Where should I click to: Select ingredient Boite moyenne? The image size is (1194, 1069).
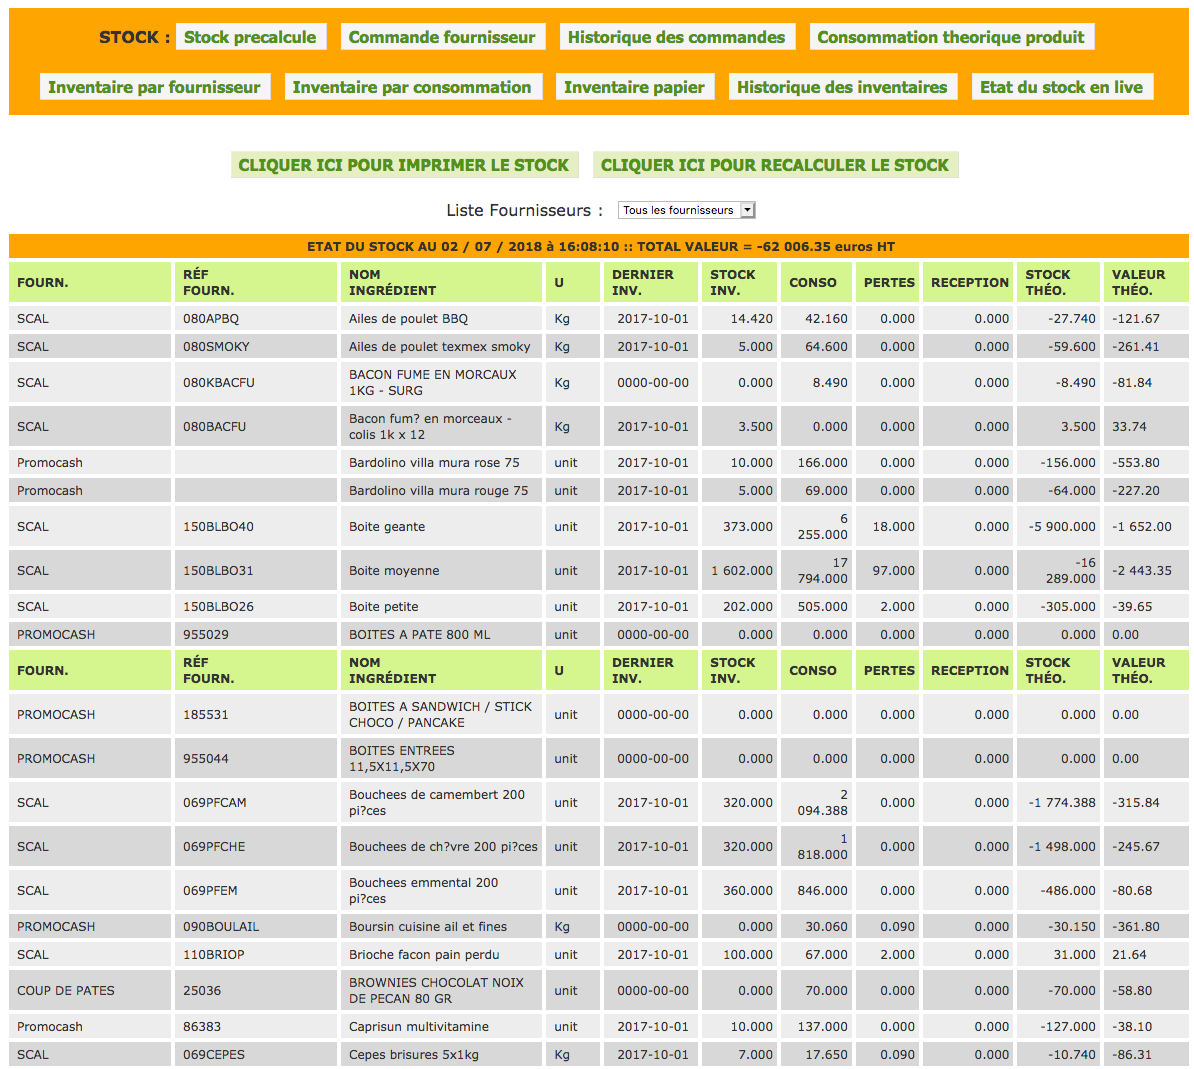[x=394, y=571]
